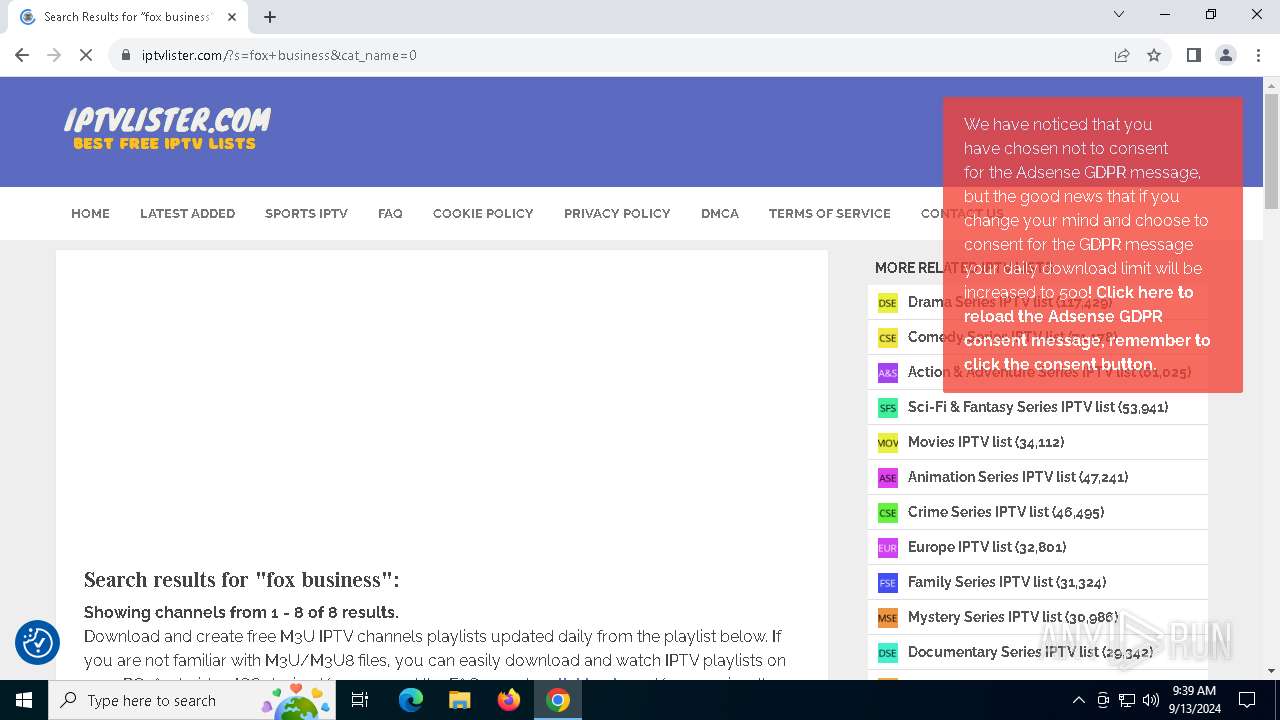The height and width of the screenshot is (720, 1280).
Task: Click the A&S Action & Adventure icon
Action: click(x=887, y=373)
